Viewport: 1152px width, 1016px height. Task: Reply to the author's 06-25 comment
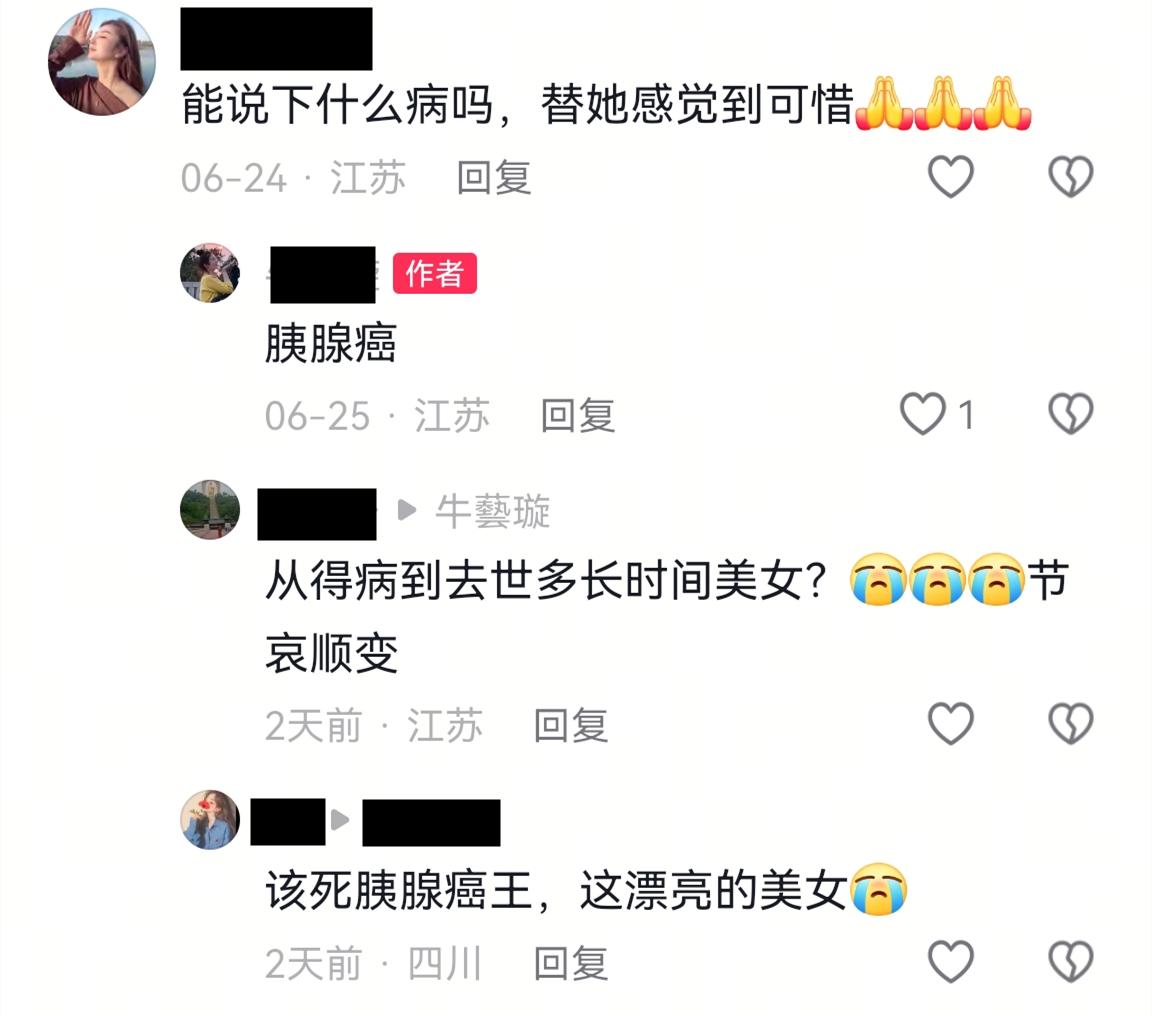click(x=577, y=416)
